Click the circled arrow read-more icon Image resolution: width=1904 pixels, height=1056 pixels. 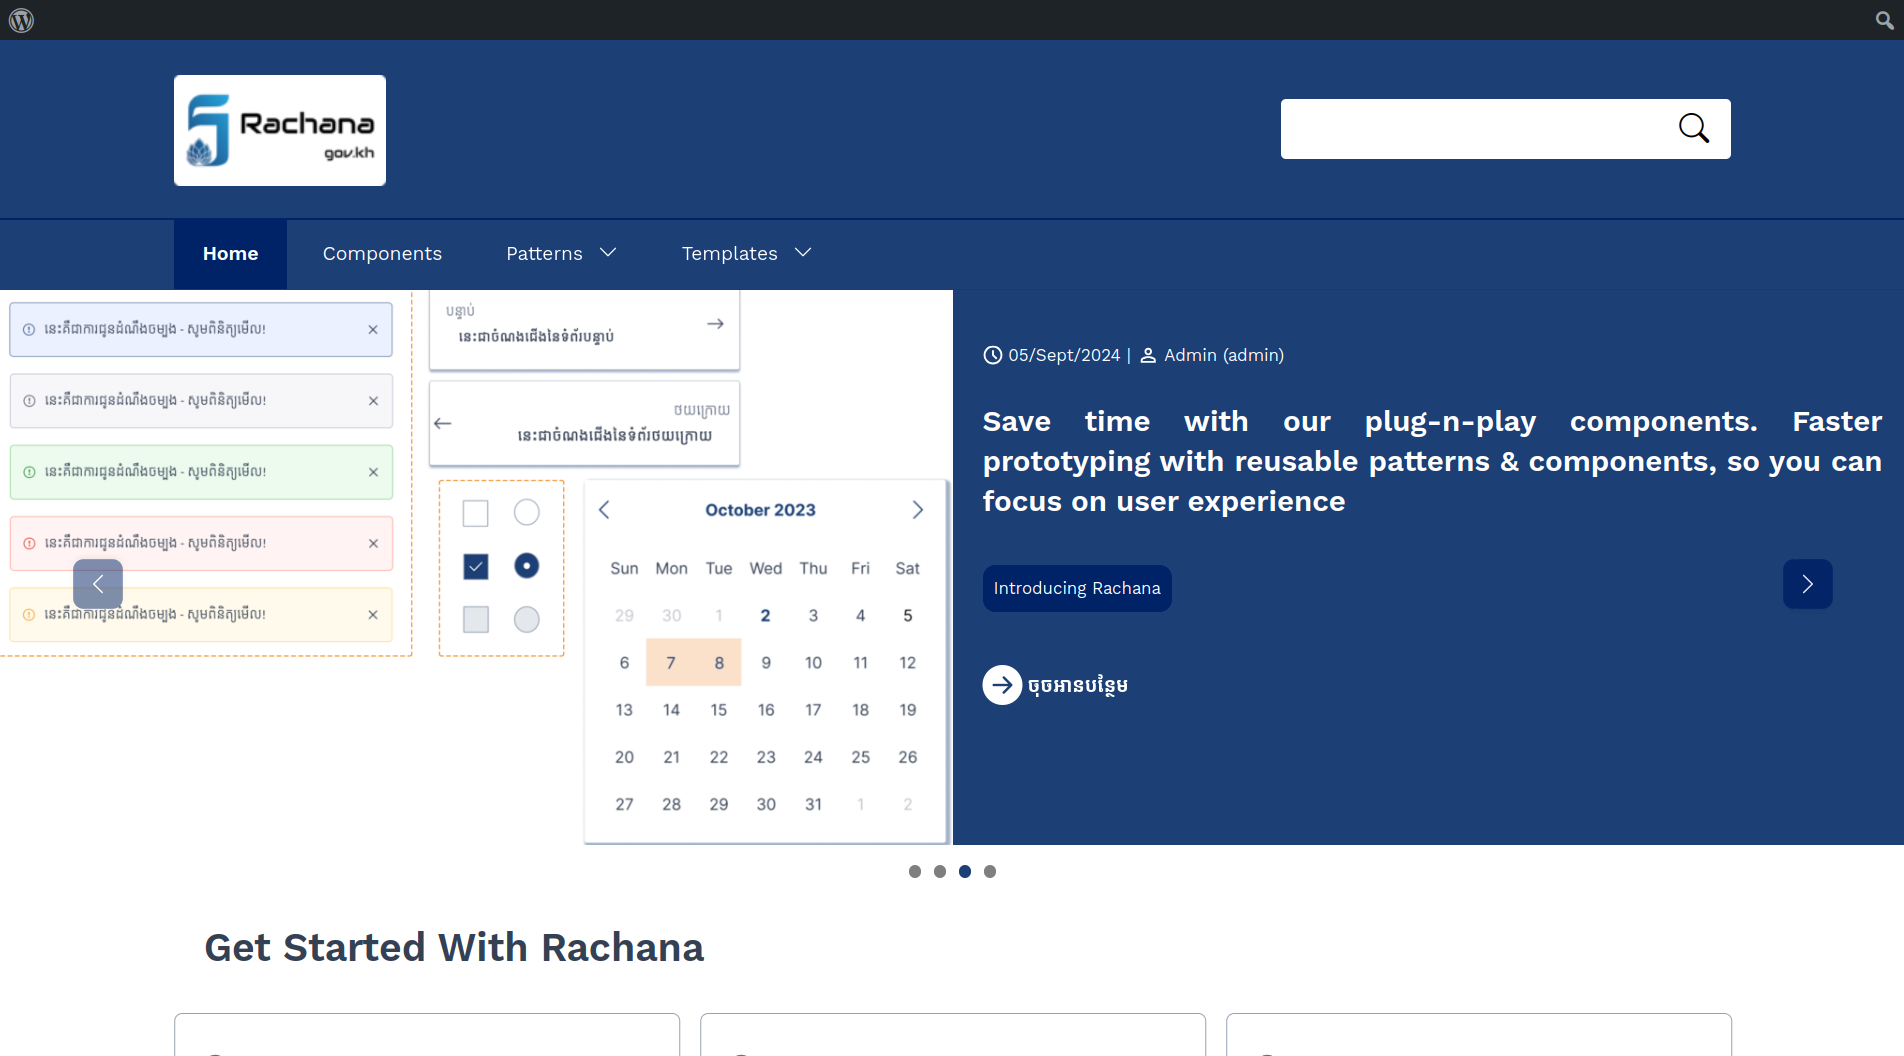1002,685
